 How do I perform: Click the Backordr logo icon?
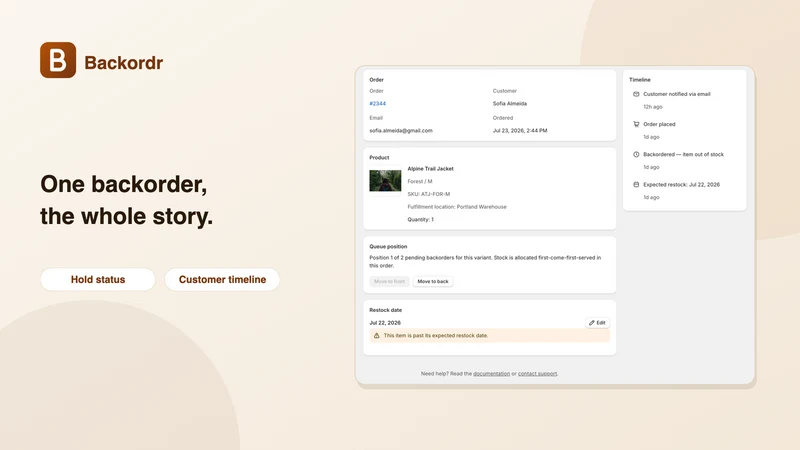(58, 60)
